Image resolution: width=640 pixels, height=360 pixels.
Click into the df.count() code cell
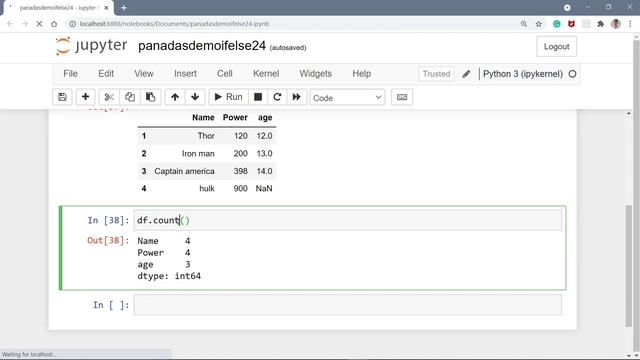pos(347,220)
